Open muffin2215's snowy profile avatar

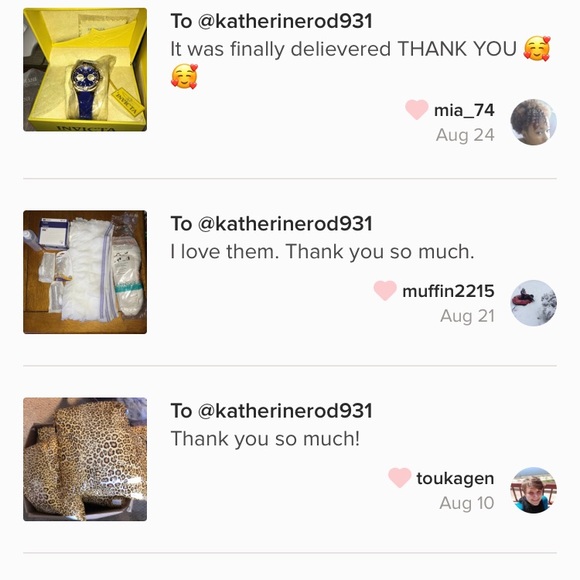(533, 303)
